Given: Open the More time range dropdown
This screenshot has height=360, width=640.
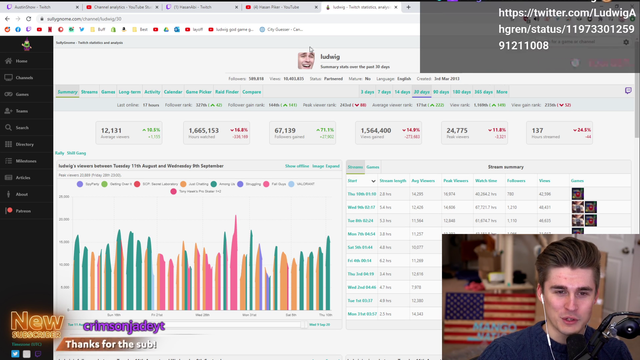Looking at the screenshot, I should point(502,92).
